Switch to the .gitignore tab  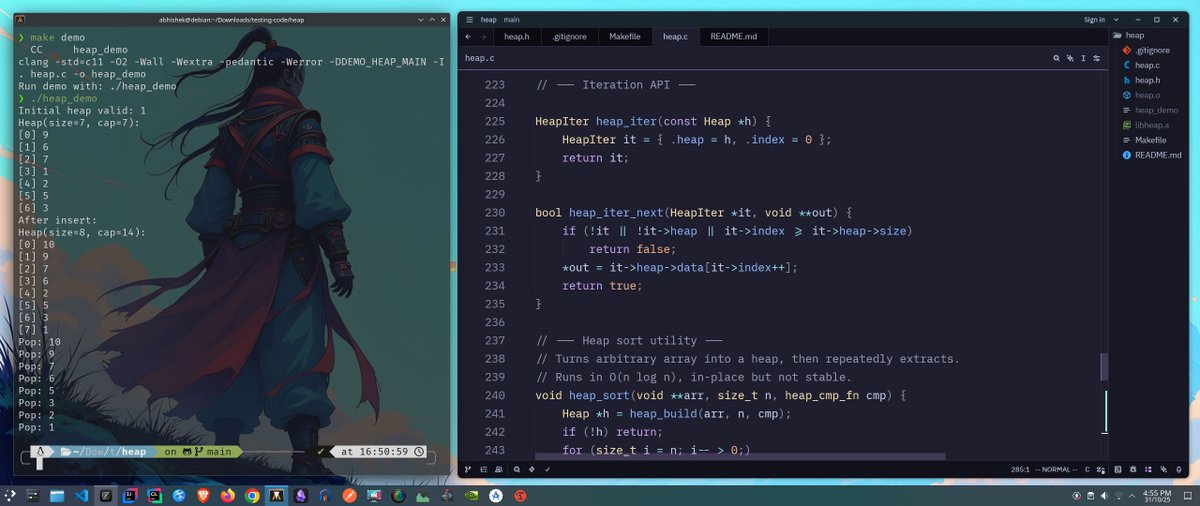coord(570,37)
